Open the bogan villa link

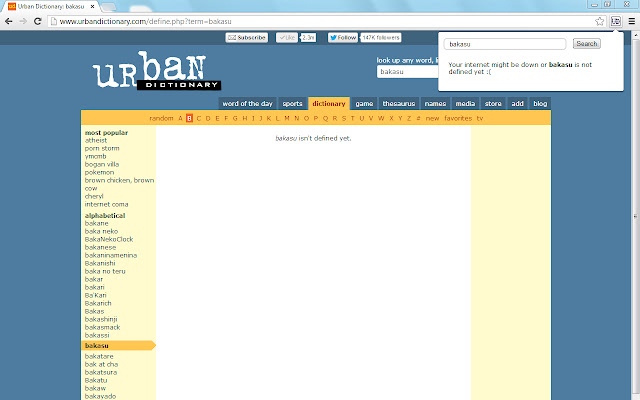[x=102, y=164]
